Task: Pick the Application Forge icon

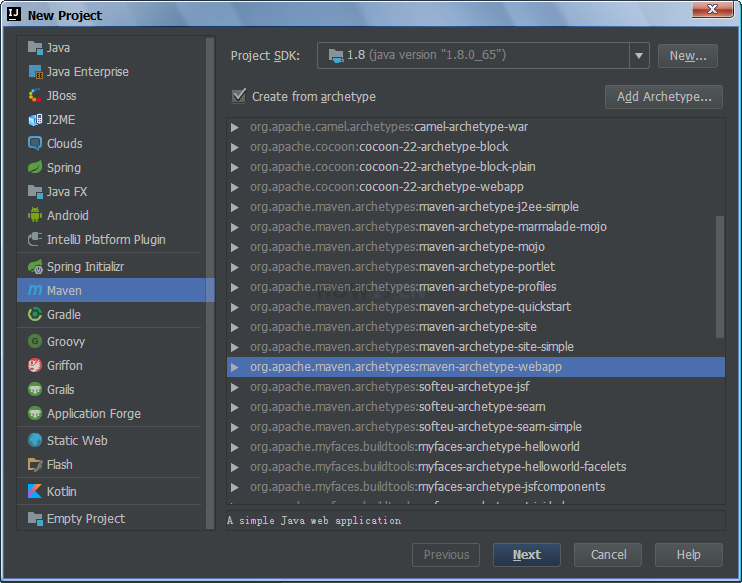Action: pos(35,413)
